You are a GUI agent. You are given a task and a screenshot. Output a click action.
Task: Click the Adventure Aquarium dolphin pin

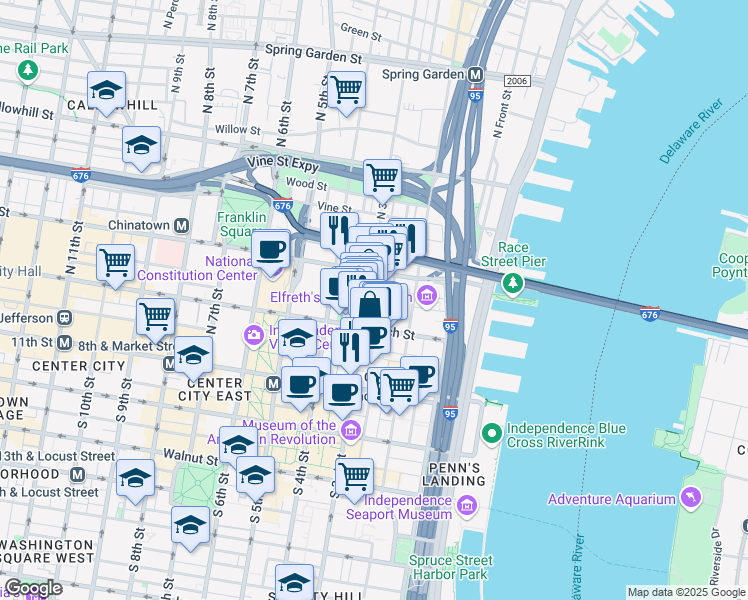tap(691, 497)
